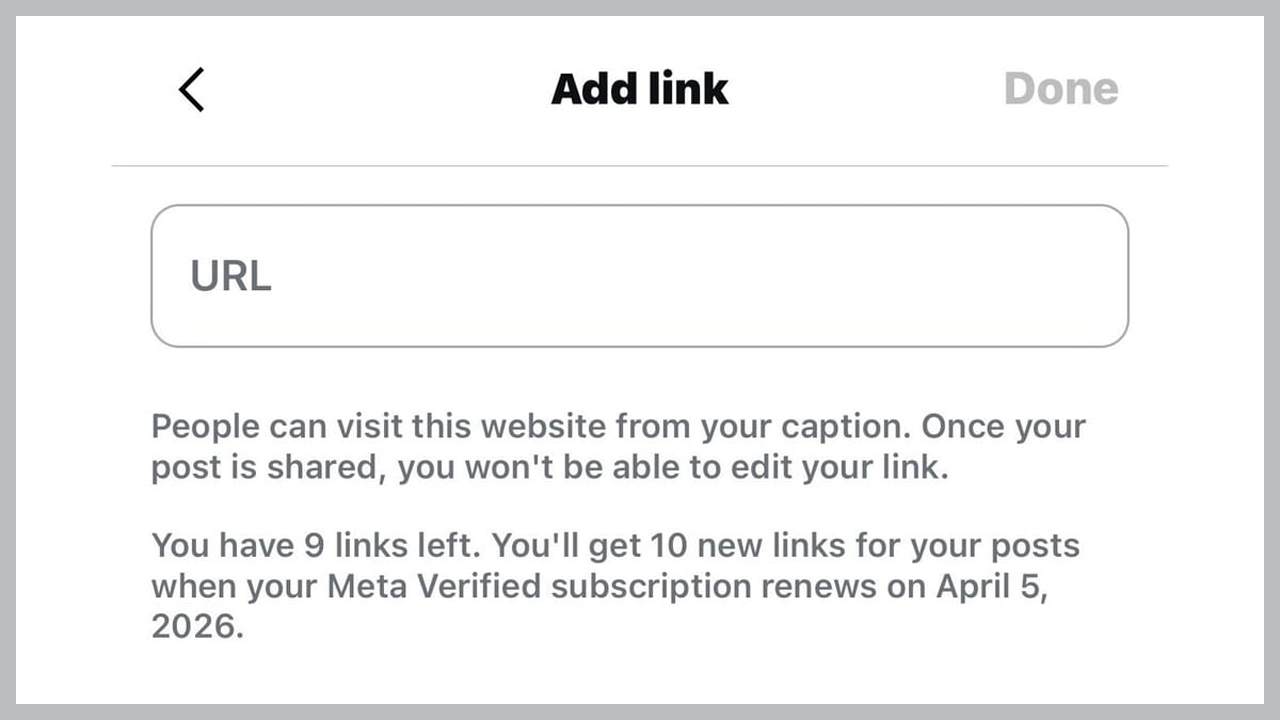Click the "URL" placeholder text
This screenshot has height=720, width=1280.
(x=231, y=277)
